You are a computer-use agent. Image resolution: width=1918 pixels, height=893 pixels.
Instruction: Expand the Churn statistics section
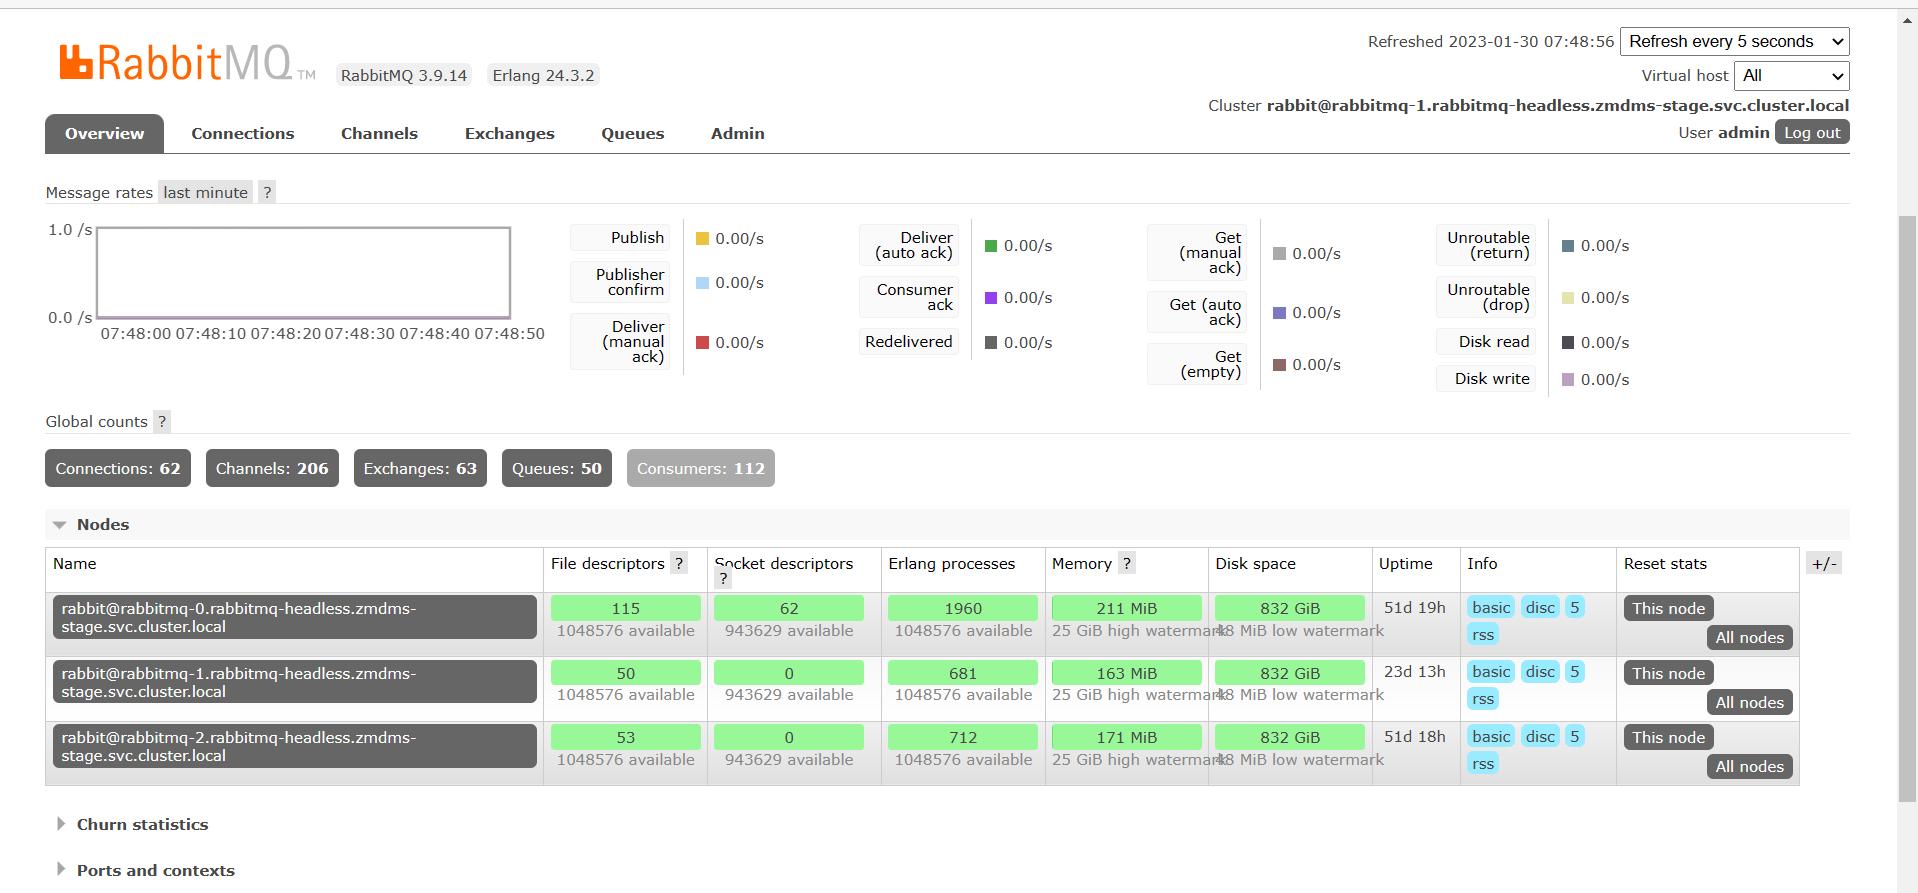pyautogui.click(x=142, y=824)
